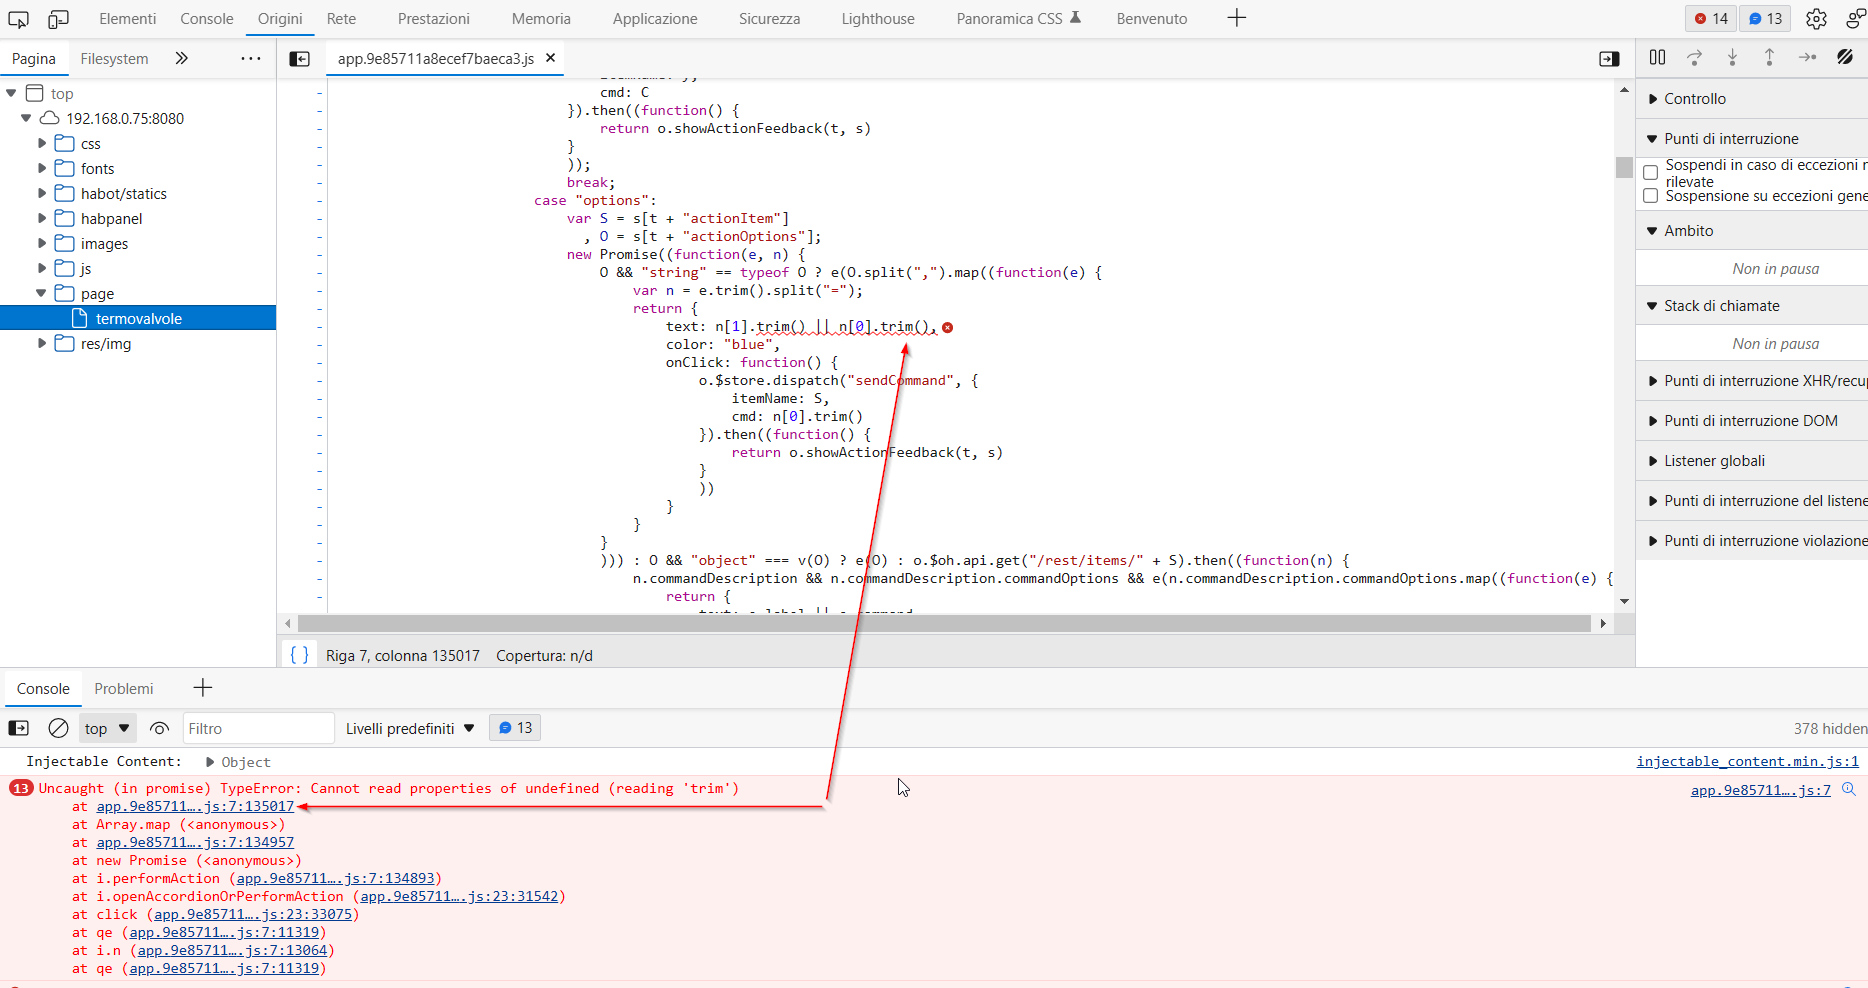Screen dimensions: 1868x988
Task: Expand the habpanel folder
Action: pyautogui.click(x=42, y=219)
